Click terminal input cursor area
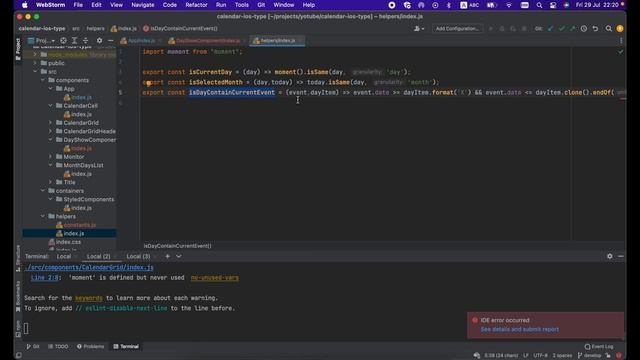Image resolution: width=640 pixels, height=360 pixels. tap(26, 328)
